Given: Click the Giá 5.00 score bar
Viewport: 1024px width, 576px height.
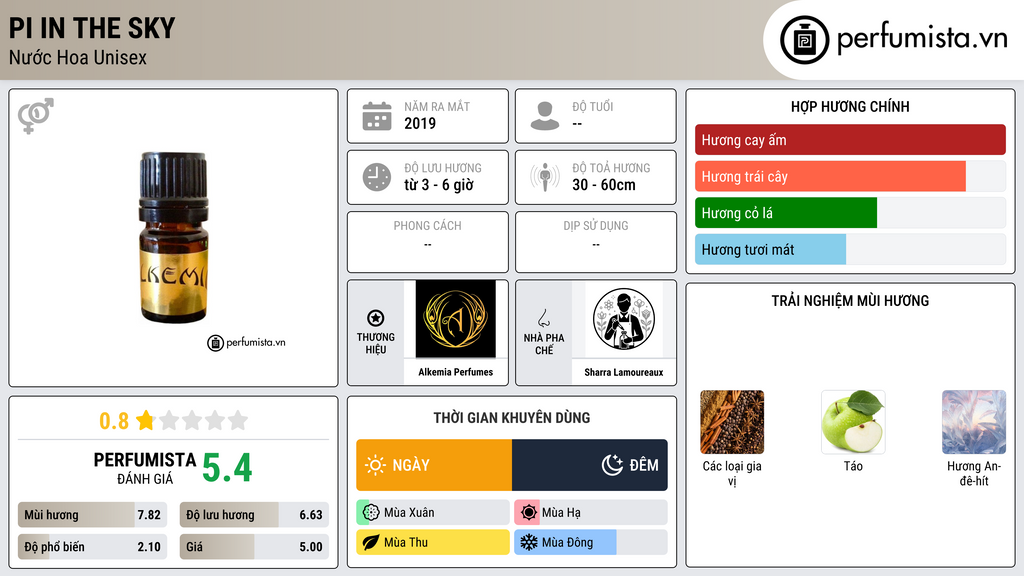Looking at the screenshot, I should tap(254, 547).
